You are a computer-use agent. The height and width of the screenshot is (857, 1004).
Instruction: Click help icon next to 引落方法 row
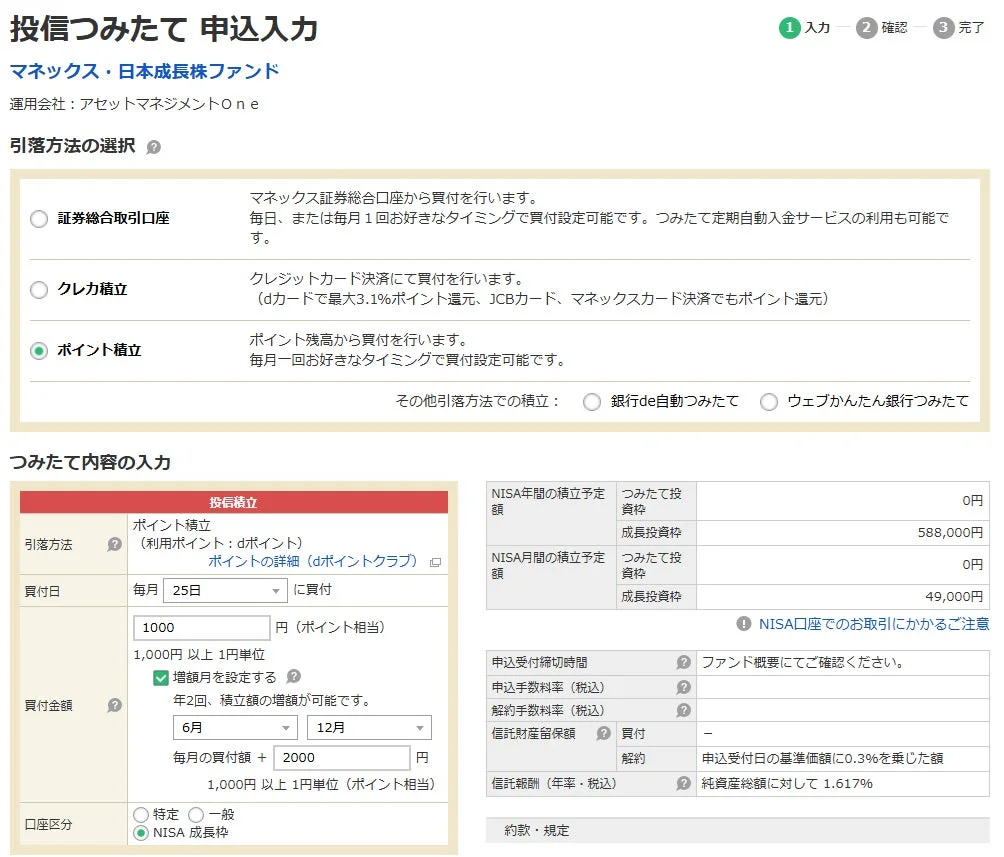(x=115, y=545)
